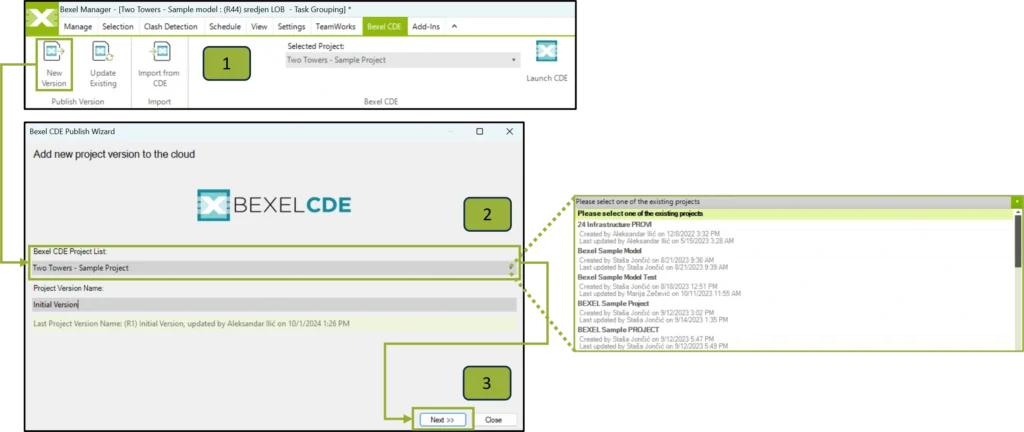Open the Add-Ins ribbon tab
The height and width of the screenshot is (432, 1024).
(x=426, y=27)
